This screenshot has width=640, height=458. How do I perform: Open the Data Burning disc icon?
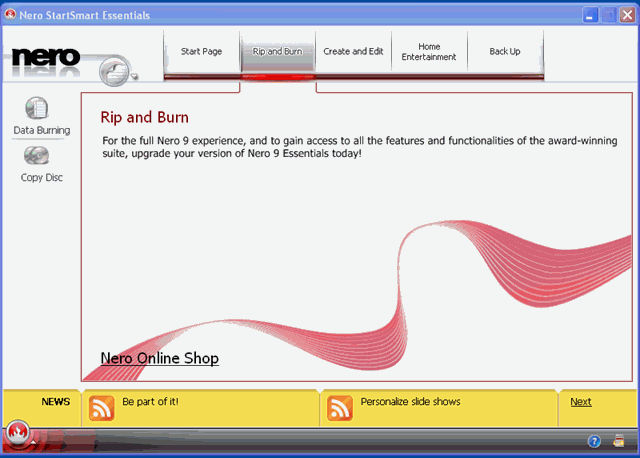click(37, 108)
